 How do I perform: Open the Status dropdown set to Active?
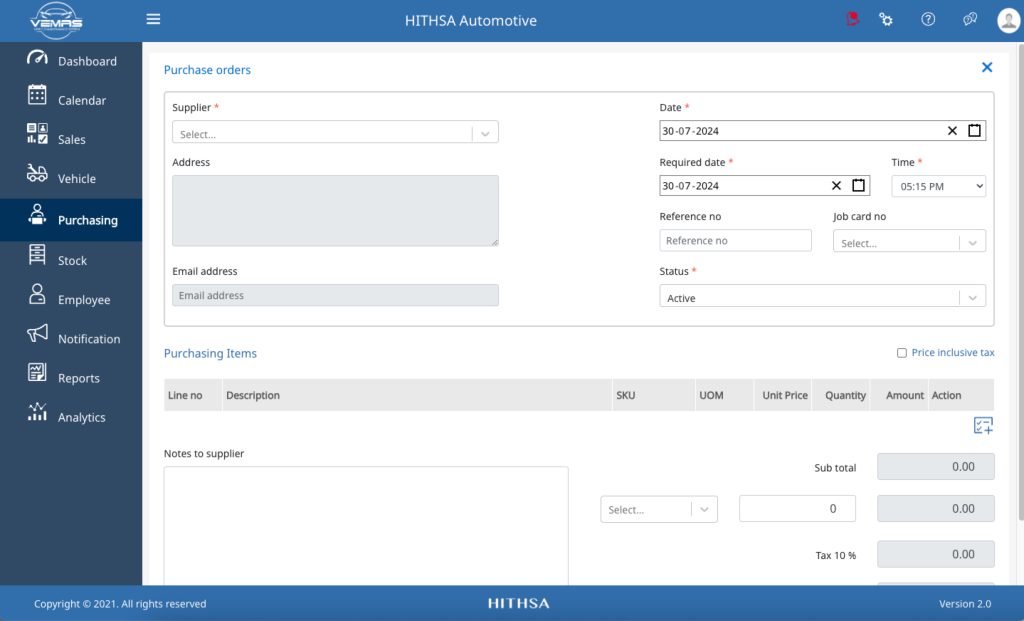tap(822, 296)
